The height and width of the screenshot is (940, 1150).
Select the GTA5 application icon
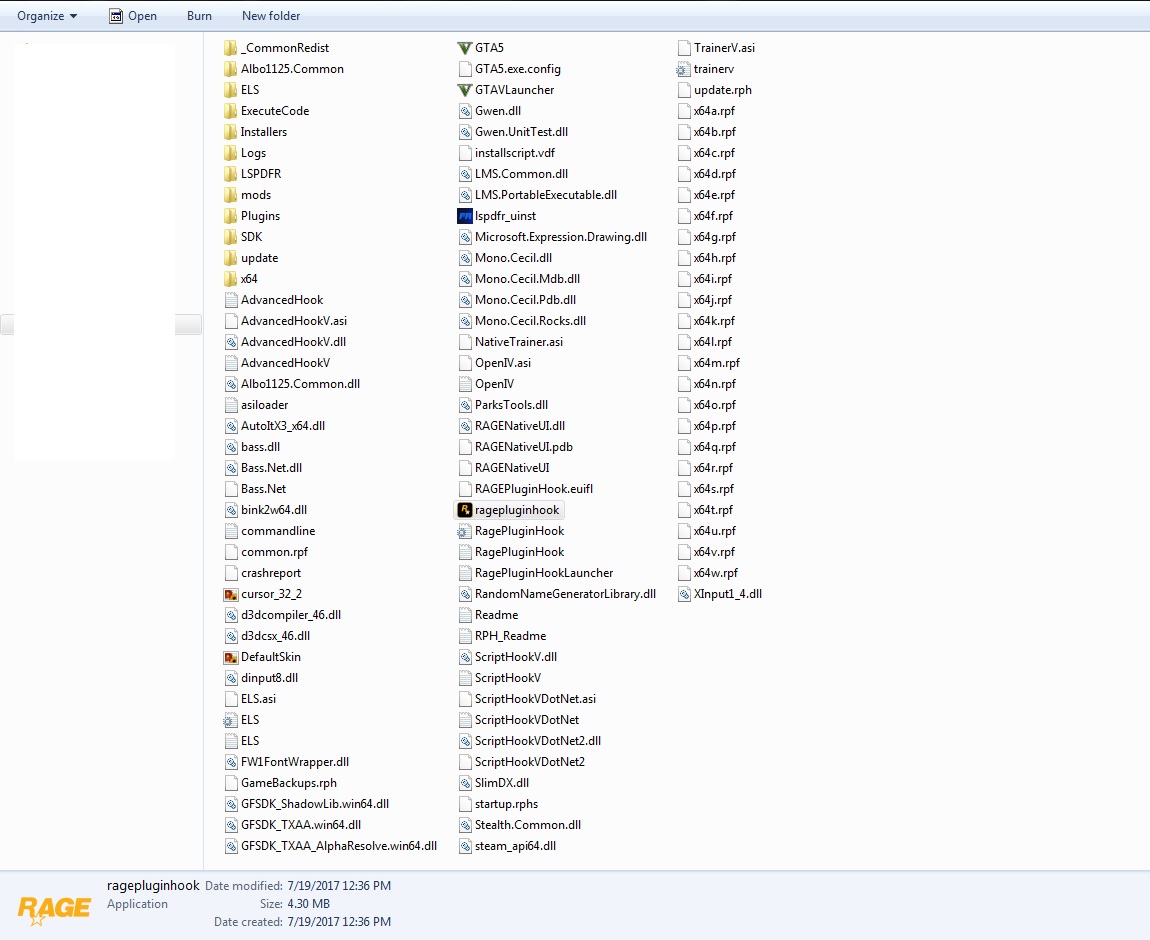click(x=464, y=48)
